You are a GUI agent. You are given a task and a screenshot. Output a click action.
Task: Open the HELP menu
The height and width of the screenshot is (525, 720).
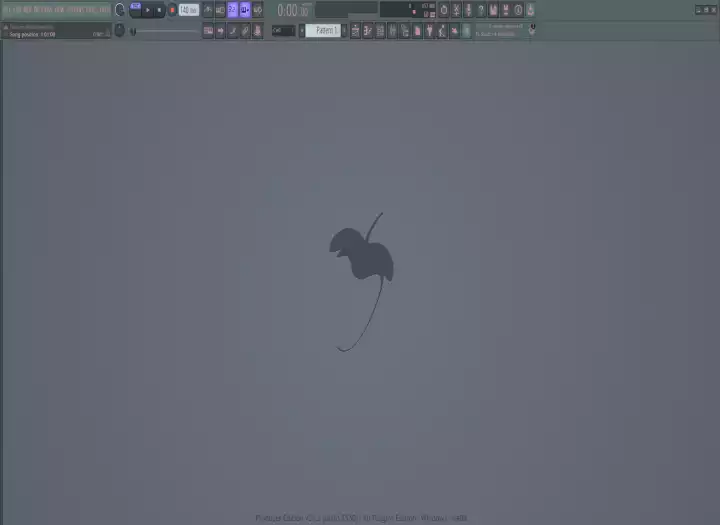click(x=105, y=9)
